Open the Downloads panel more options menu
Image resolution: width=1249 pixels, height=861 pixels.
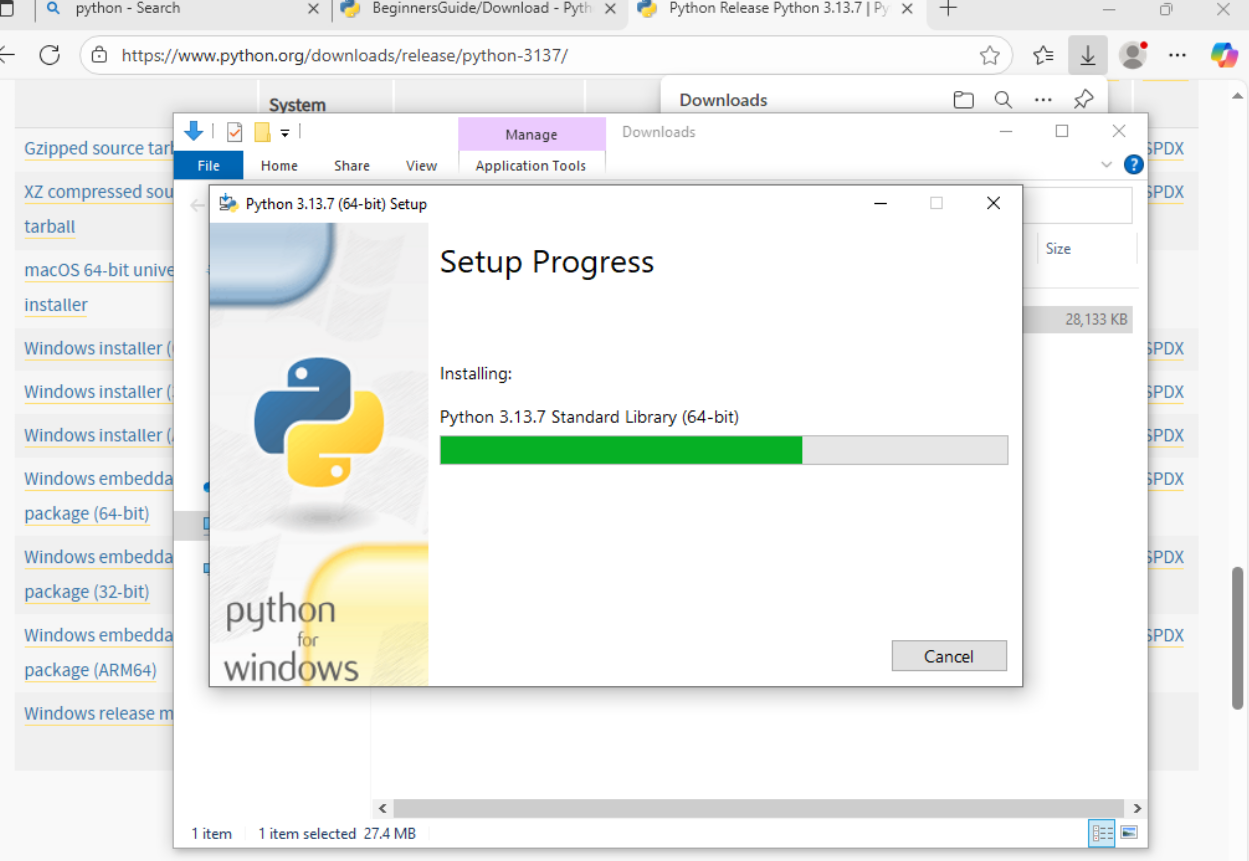[x=1043, y=99]
